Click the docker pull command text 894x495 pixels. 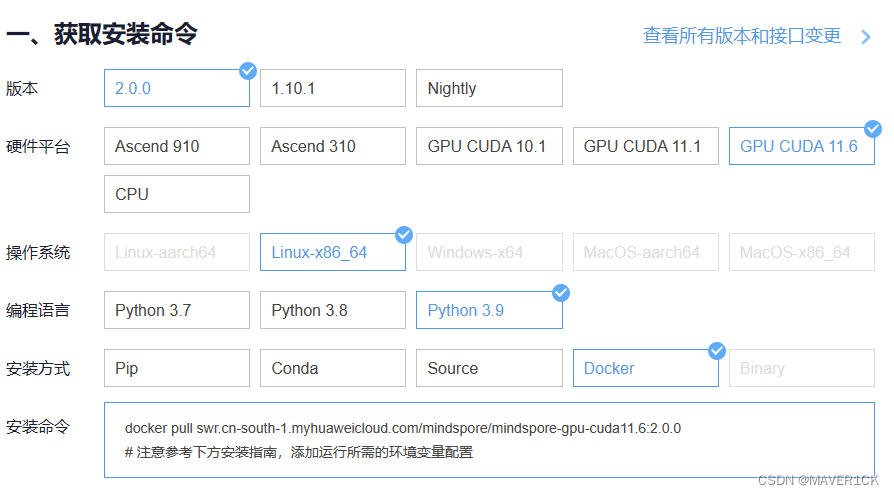pyautogui.click(x=403, y=428)
